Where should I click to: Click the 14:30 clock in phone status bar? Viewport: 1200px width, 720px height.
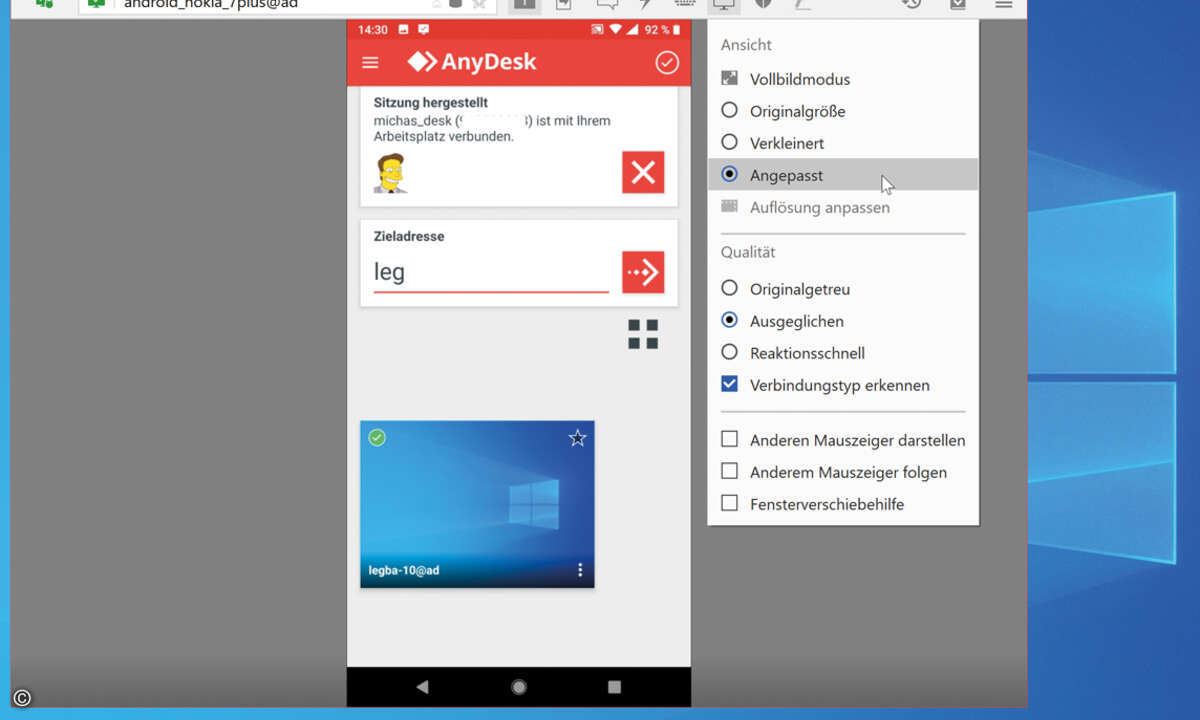[x=373, y=30]
